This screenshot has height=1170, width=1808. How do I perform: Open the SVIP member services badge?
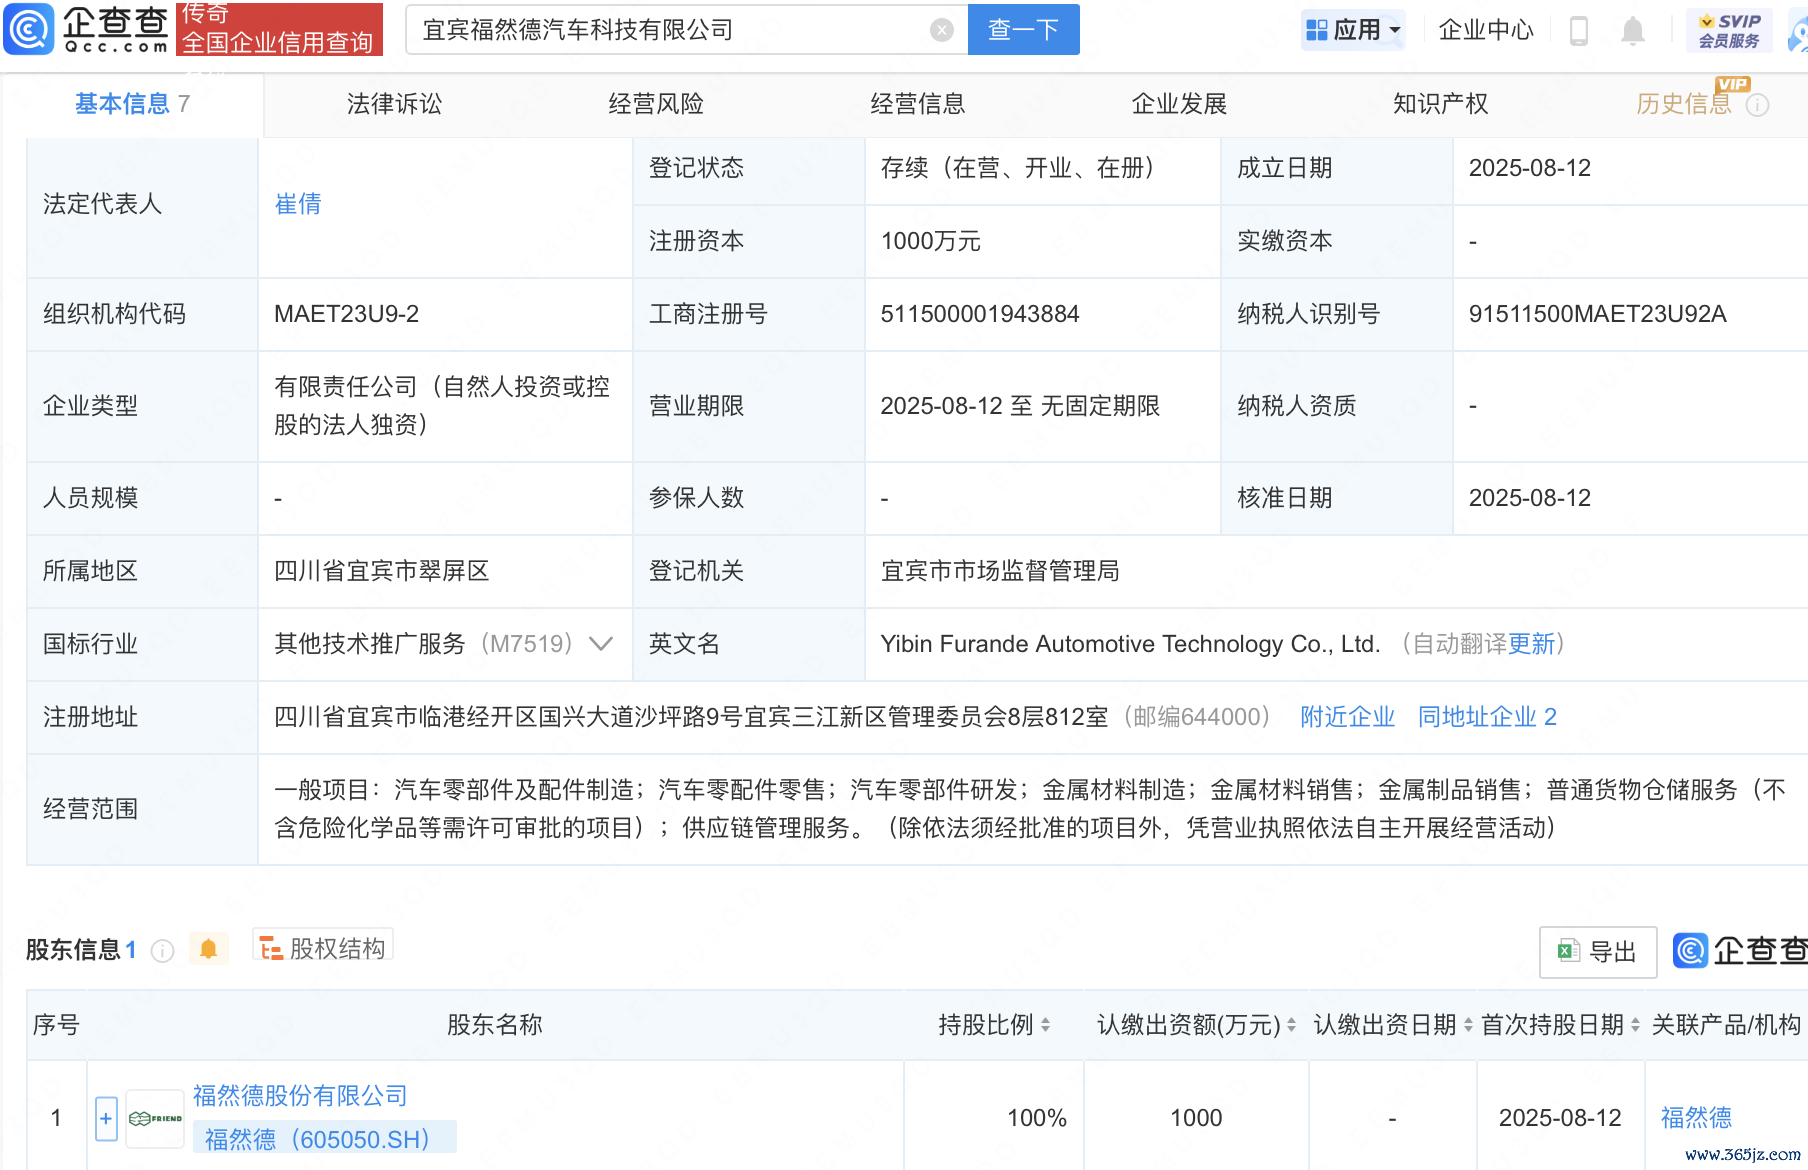coord(1728,30)
